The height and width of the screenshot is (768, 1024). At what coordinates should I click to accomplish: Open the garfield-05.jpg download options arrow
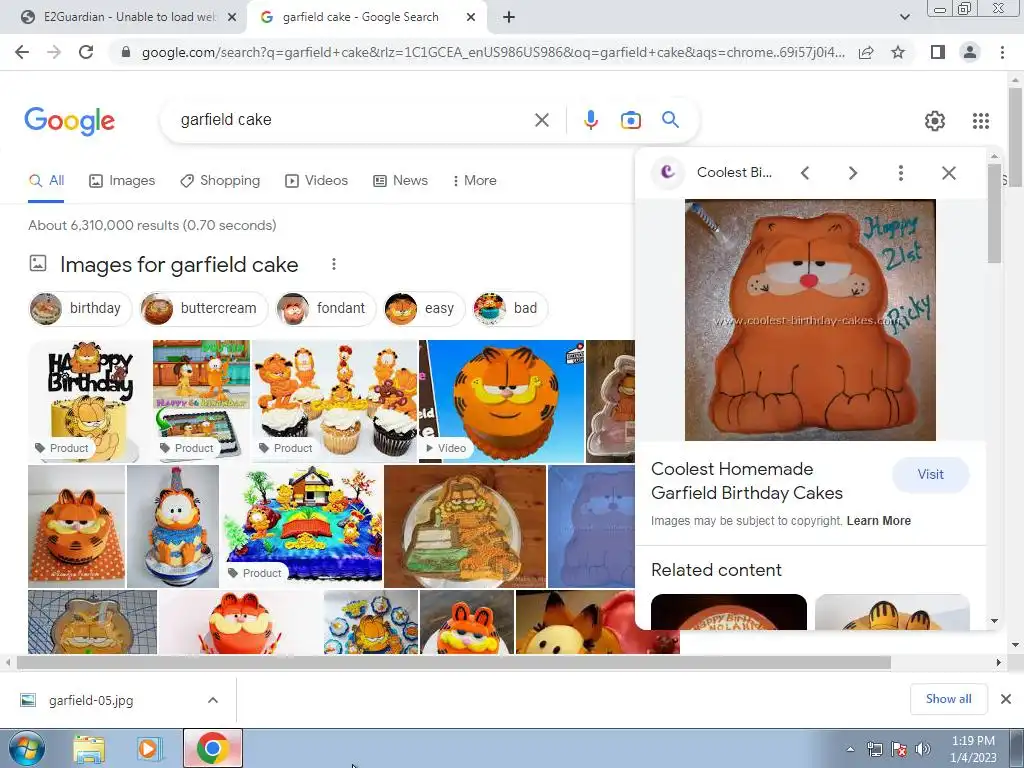[213, 700]
